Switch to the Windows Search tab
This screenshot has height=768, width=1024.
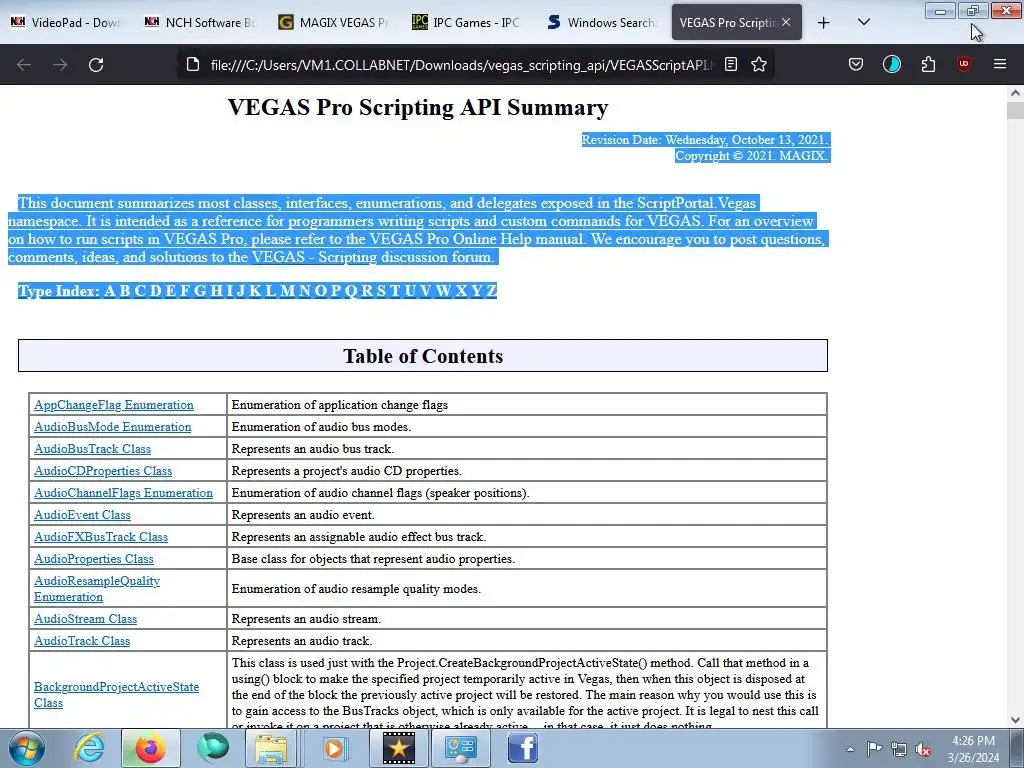coord(600,22)
